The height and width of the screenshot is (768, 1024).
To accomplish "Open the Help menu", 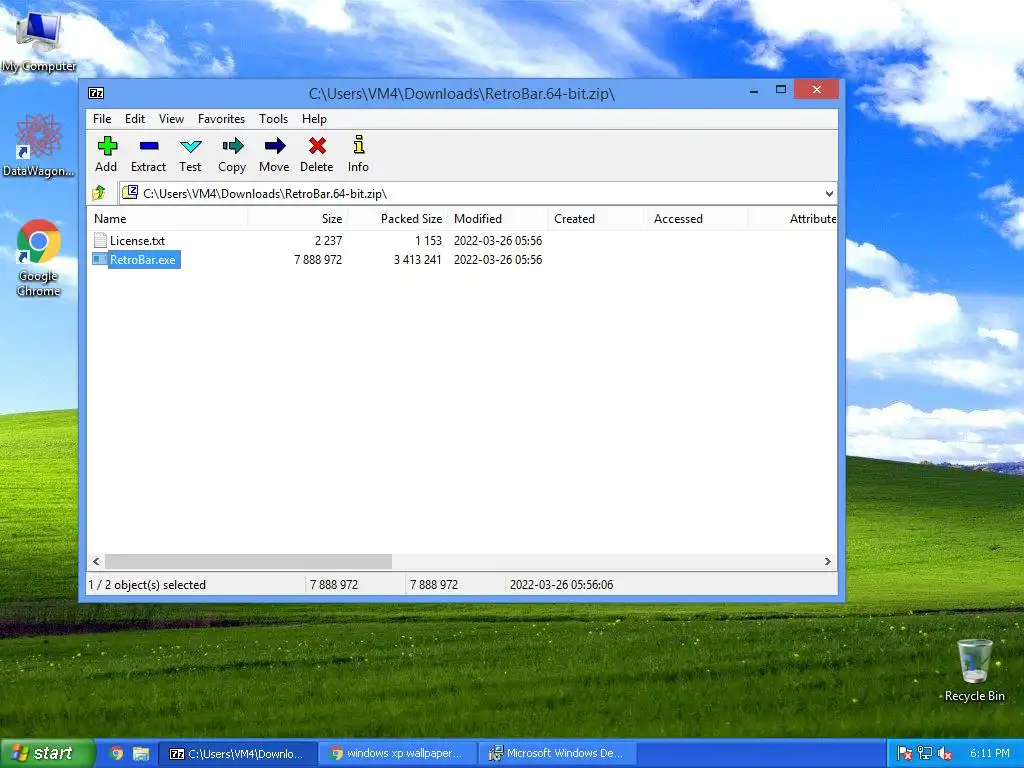I will 314,119.
